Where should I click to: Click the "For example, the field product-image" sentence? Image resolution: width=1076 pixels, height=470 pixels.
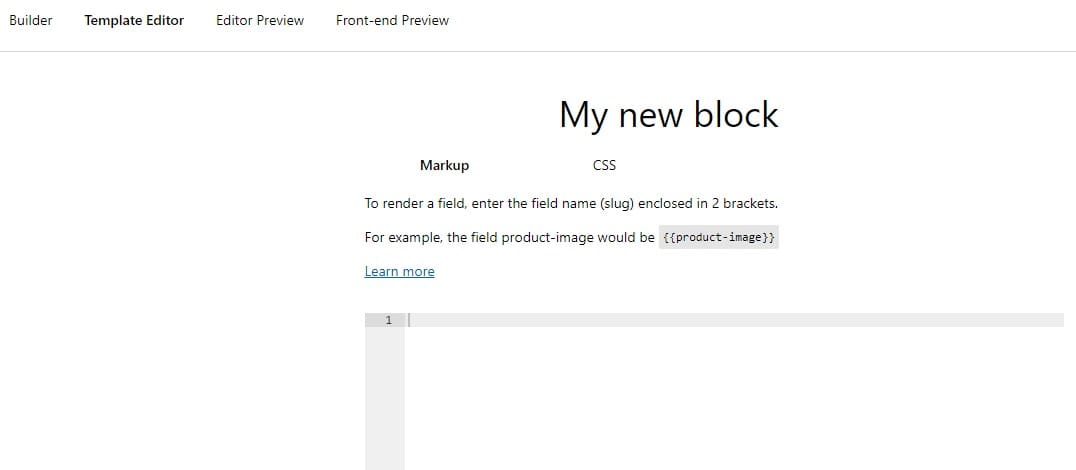pos(509,238)
